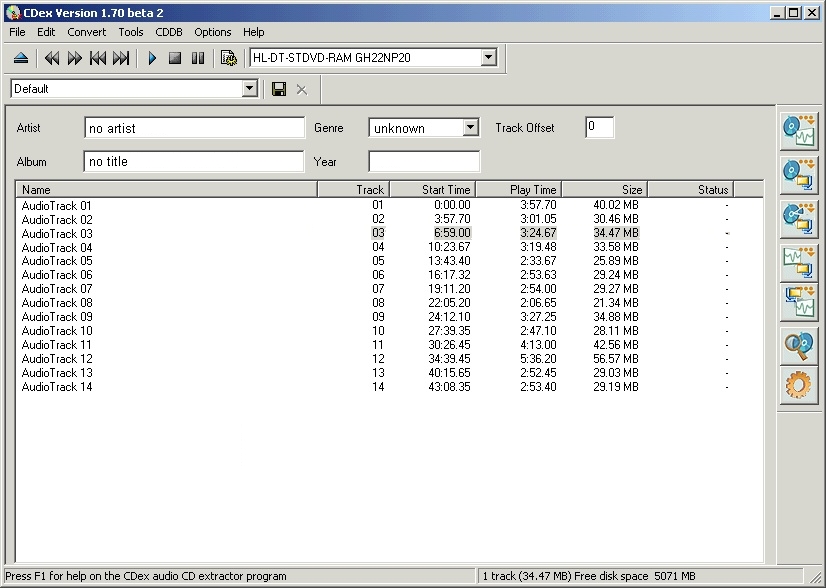Sort by the Status column header

coord(691,190)
